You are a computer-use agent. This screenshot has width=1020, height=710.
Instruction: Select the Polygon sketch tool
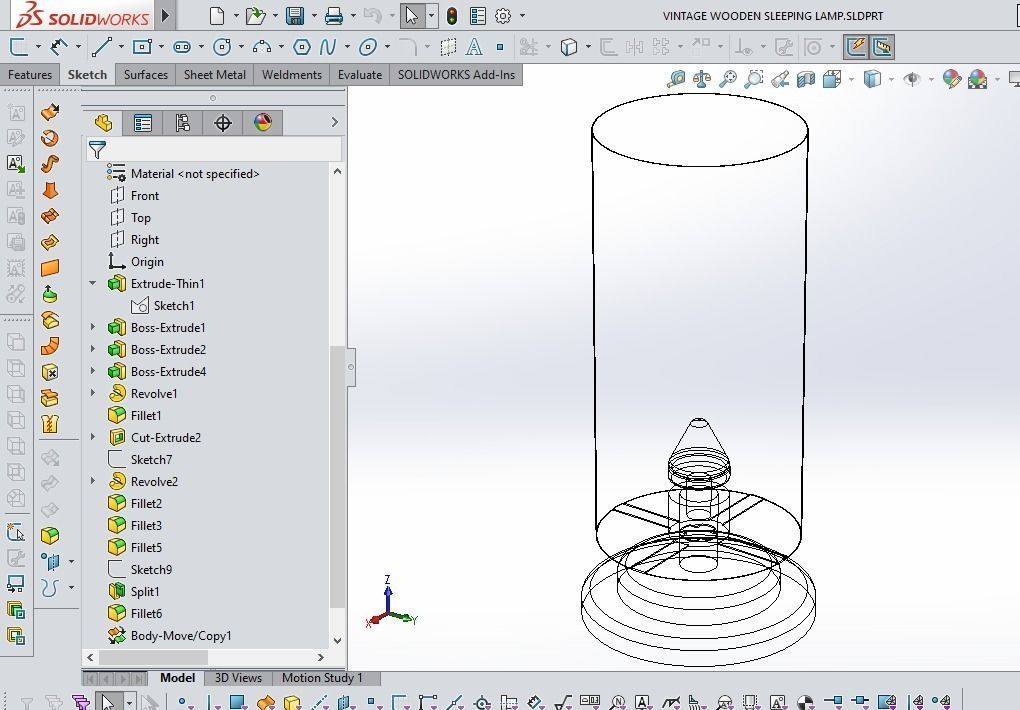click(302, 47)
